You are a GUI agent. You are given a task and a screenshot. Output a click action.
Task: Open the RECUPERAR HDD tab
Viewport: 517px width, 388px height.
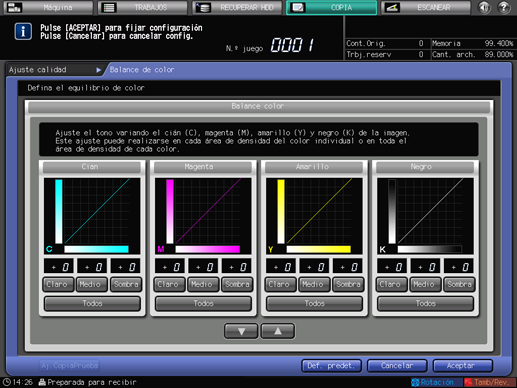click(237, 7)
